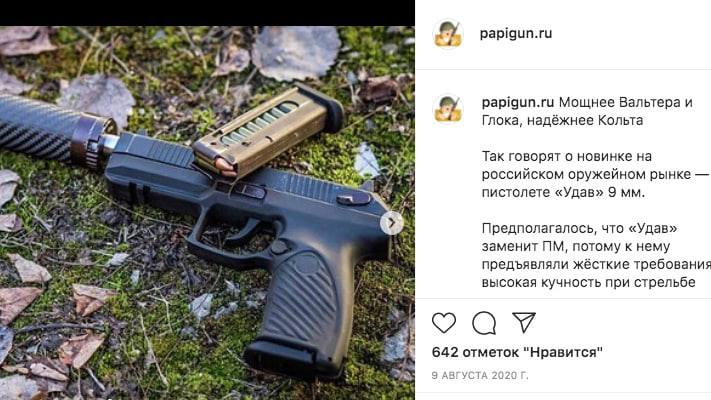Advance to the next photo with the arrow
Screen dimensions: 711x400
[392, 223]
